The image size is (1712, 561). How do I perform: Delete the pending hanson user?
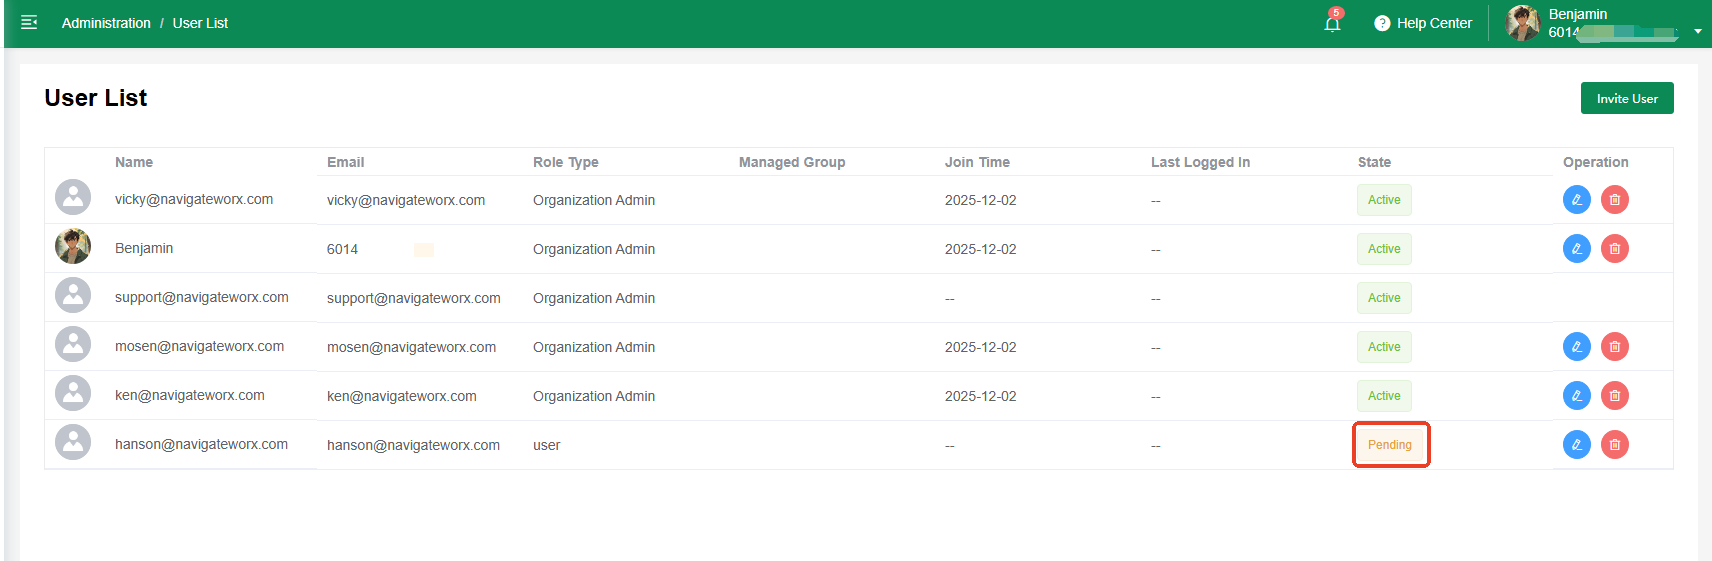click(x=1614, y=445)
